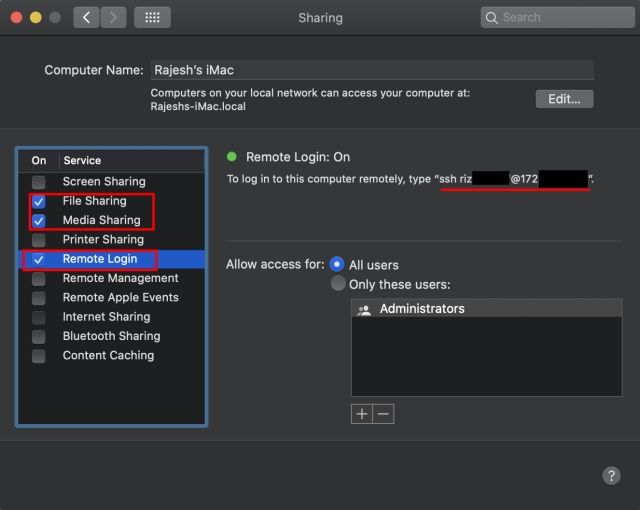Enable Bluetooth Sharing checkbox
The image size is (640, 510).
point(39,337)
